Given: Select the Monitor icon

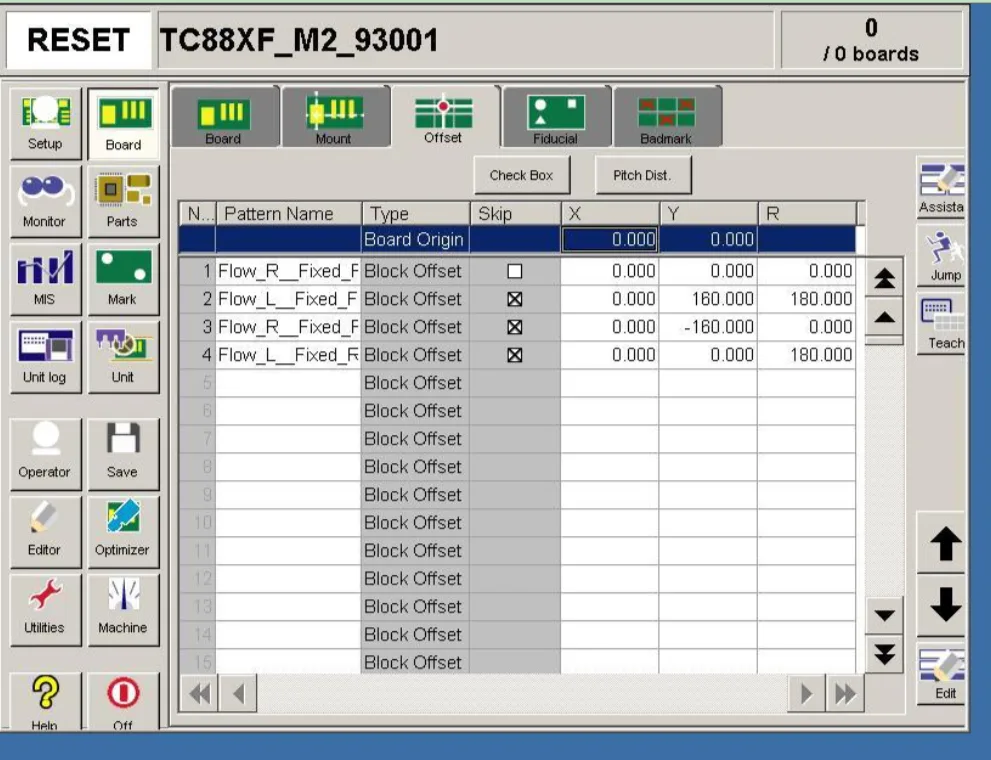Looking at the screenshot, I should pos(45,197).
